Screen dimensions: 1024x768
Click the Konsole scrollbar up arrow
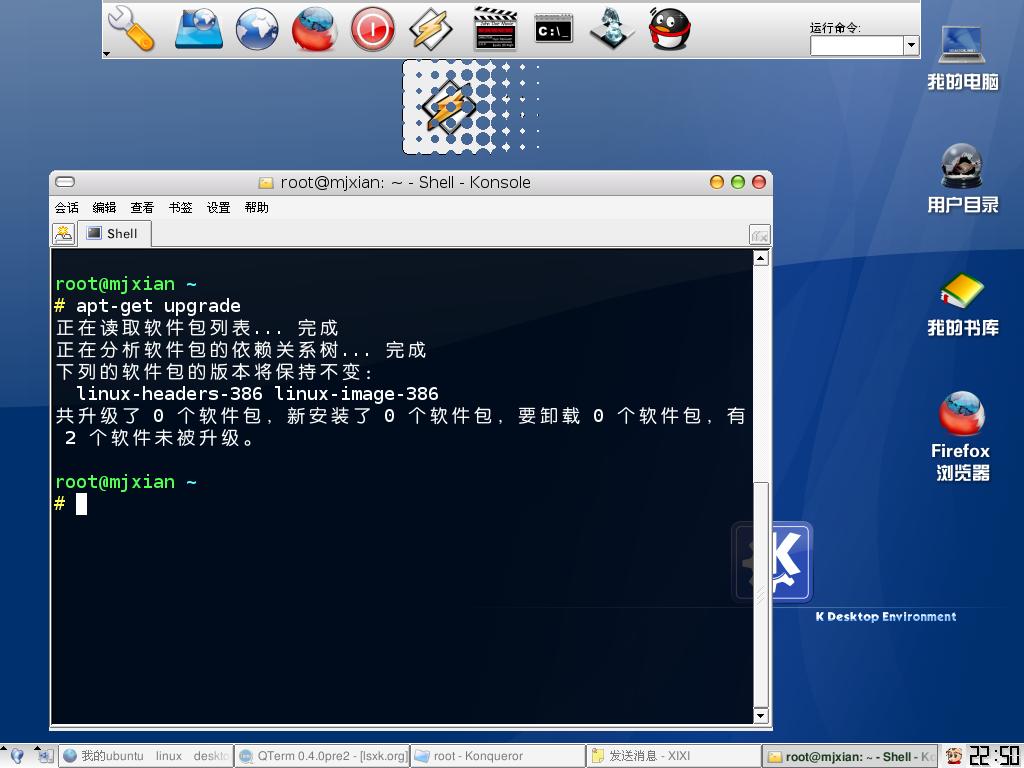point(760,258)
